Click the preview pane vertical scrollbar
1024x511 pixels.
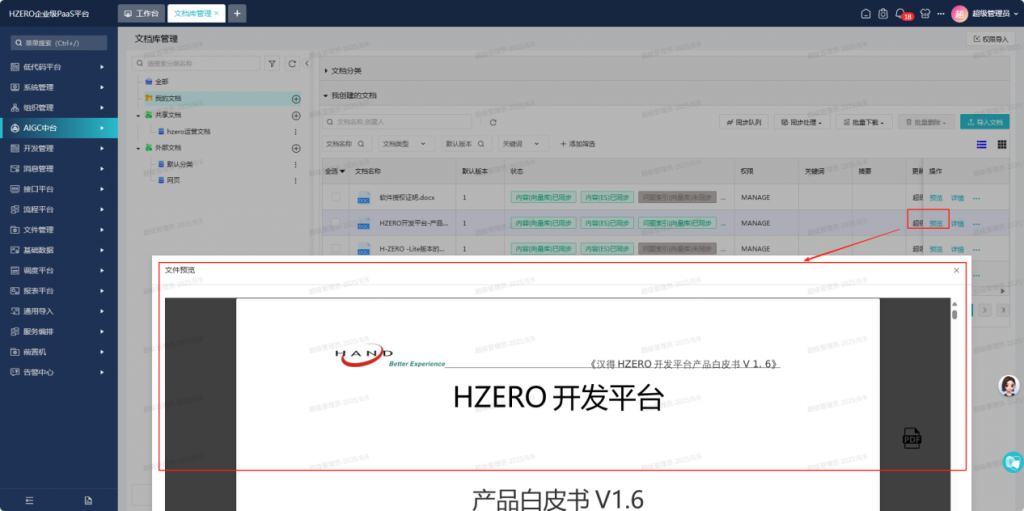954,314
